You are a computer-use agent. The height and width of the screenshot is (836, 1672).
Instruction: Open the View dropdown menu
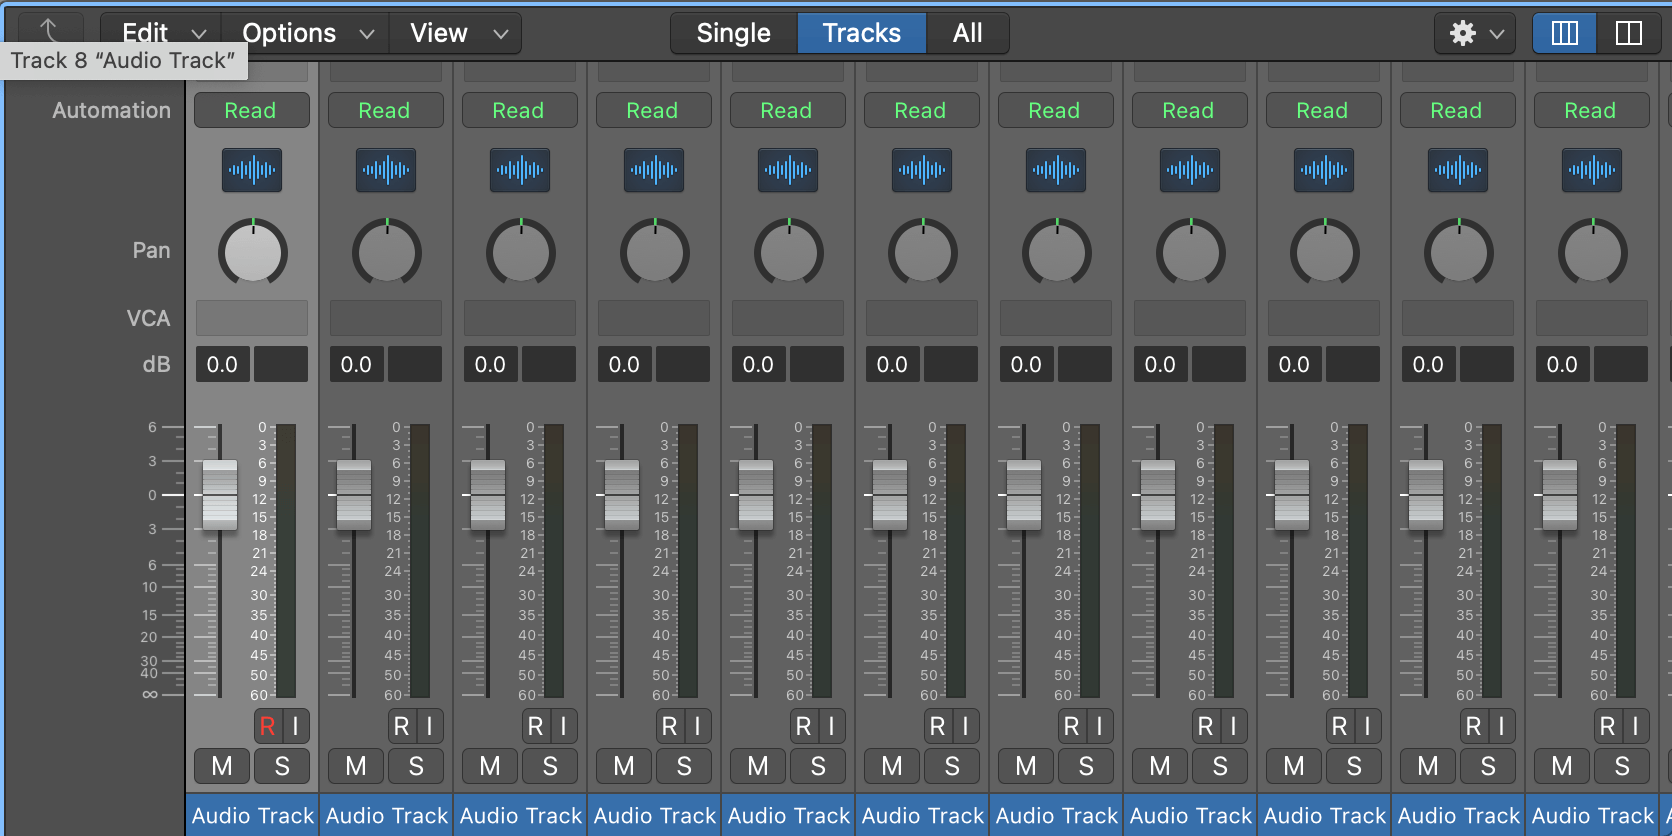click(x=457, y=33)
